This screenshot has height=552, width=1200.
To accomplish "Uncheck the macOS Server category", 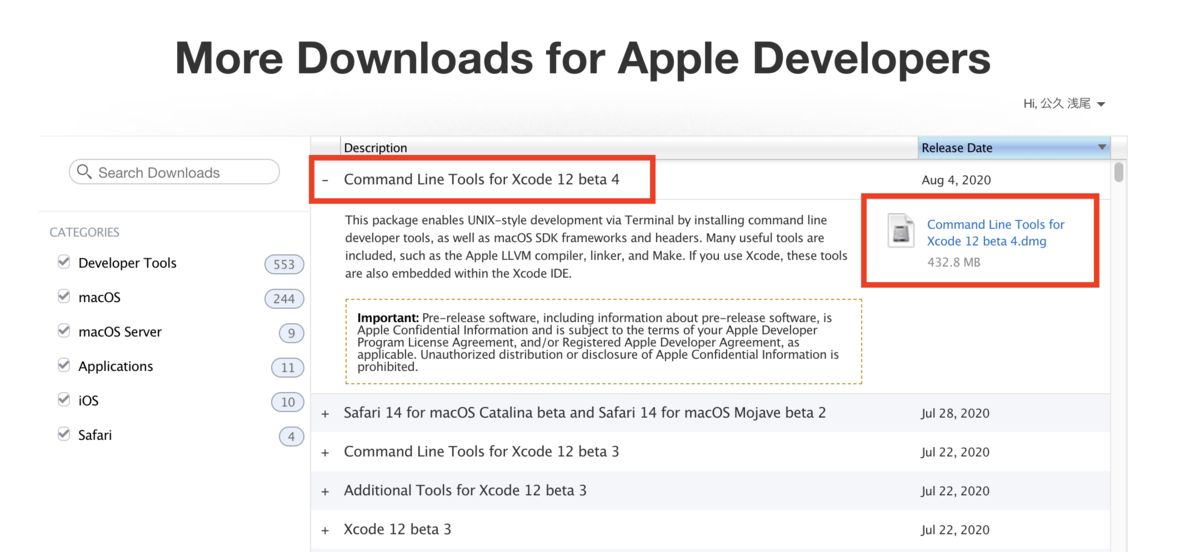I will click(64, 331).
